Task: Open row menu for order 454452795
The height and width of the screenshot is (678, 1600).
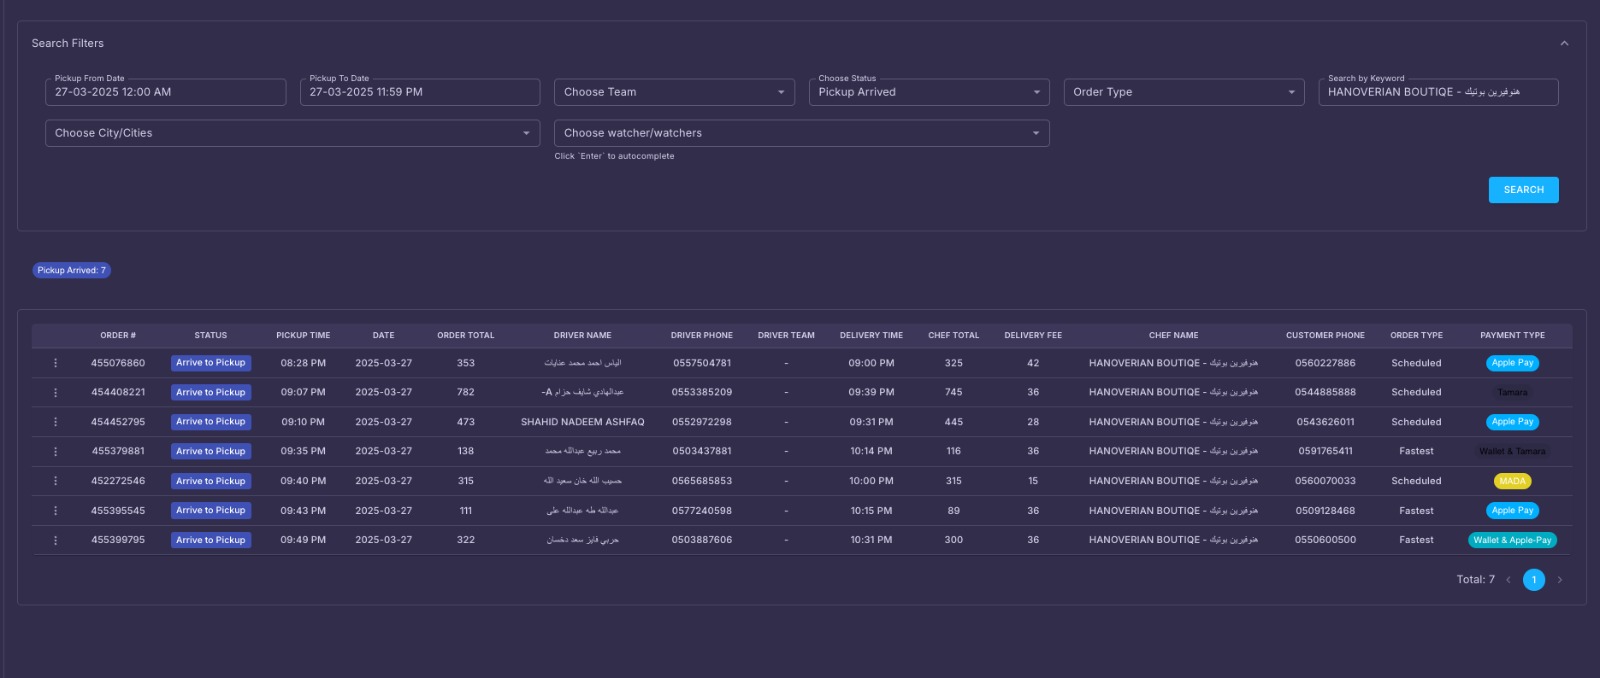Action: [55, 422]
